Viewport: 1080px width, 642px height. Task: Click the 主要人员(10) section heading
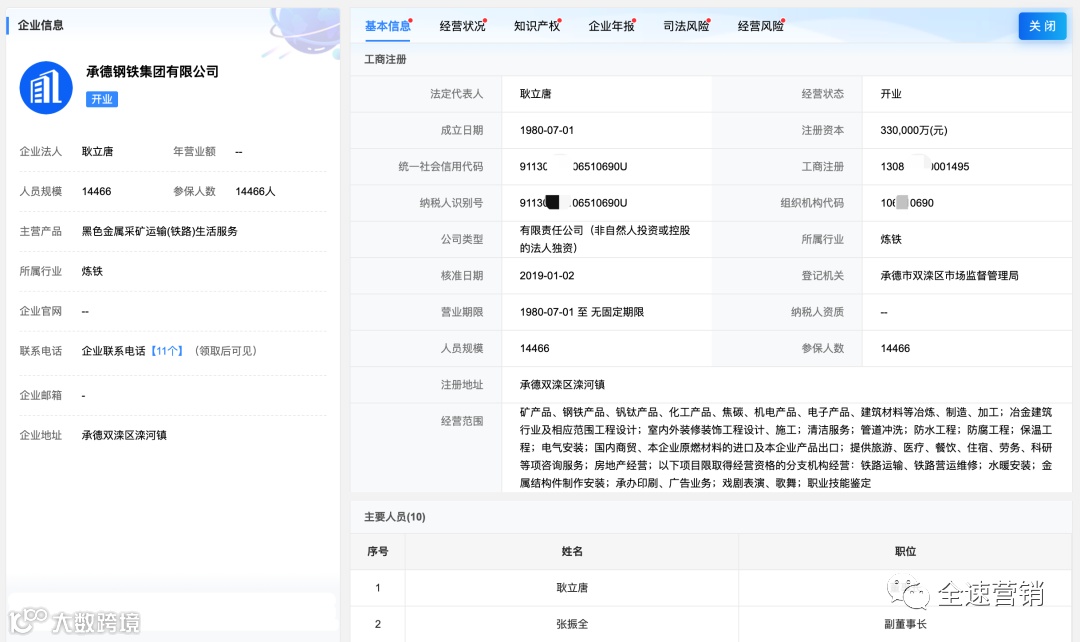[x=395, y=517]
